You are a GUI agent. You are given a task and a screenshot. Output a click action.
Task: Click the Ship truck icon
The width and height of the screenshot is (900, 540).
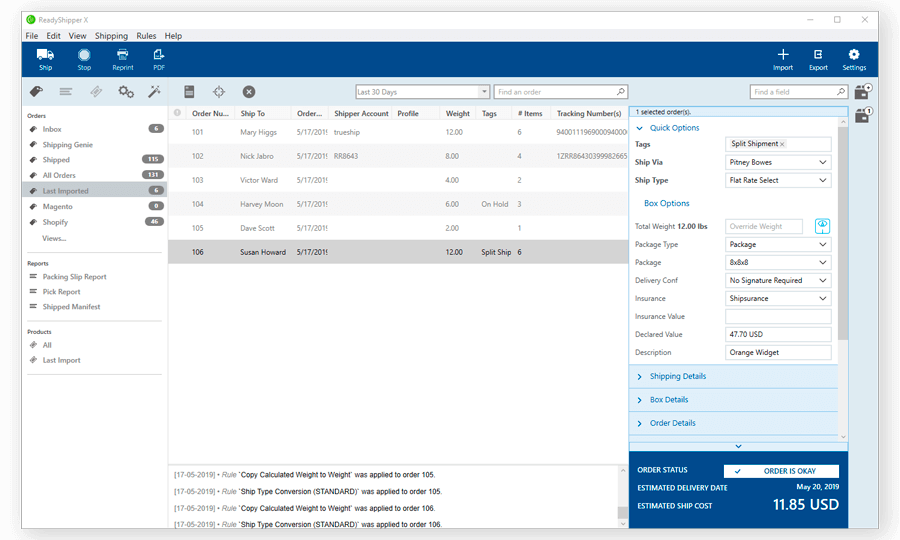[45, 55]
